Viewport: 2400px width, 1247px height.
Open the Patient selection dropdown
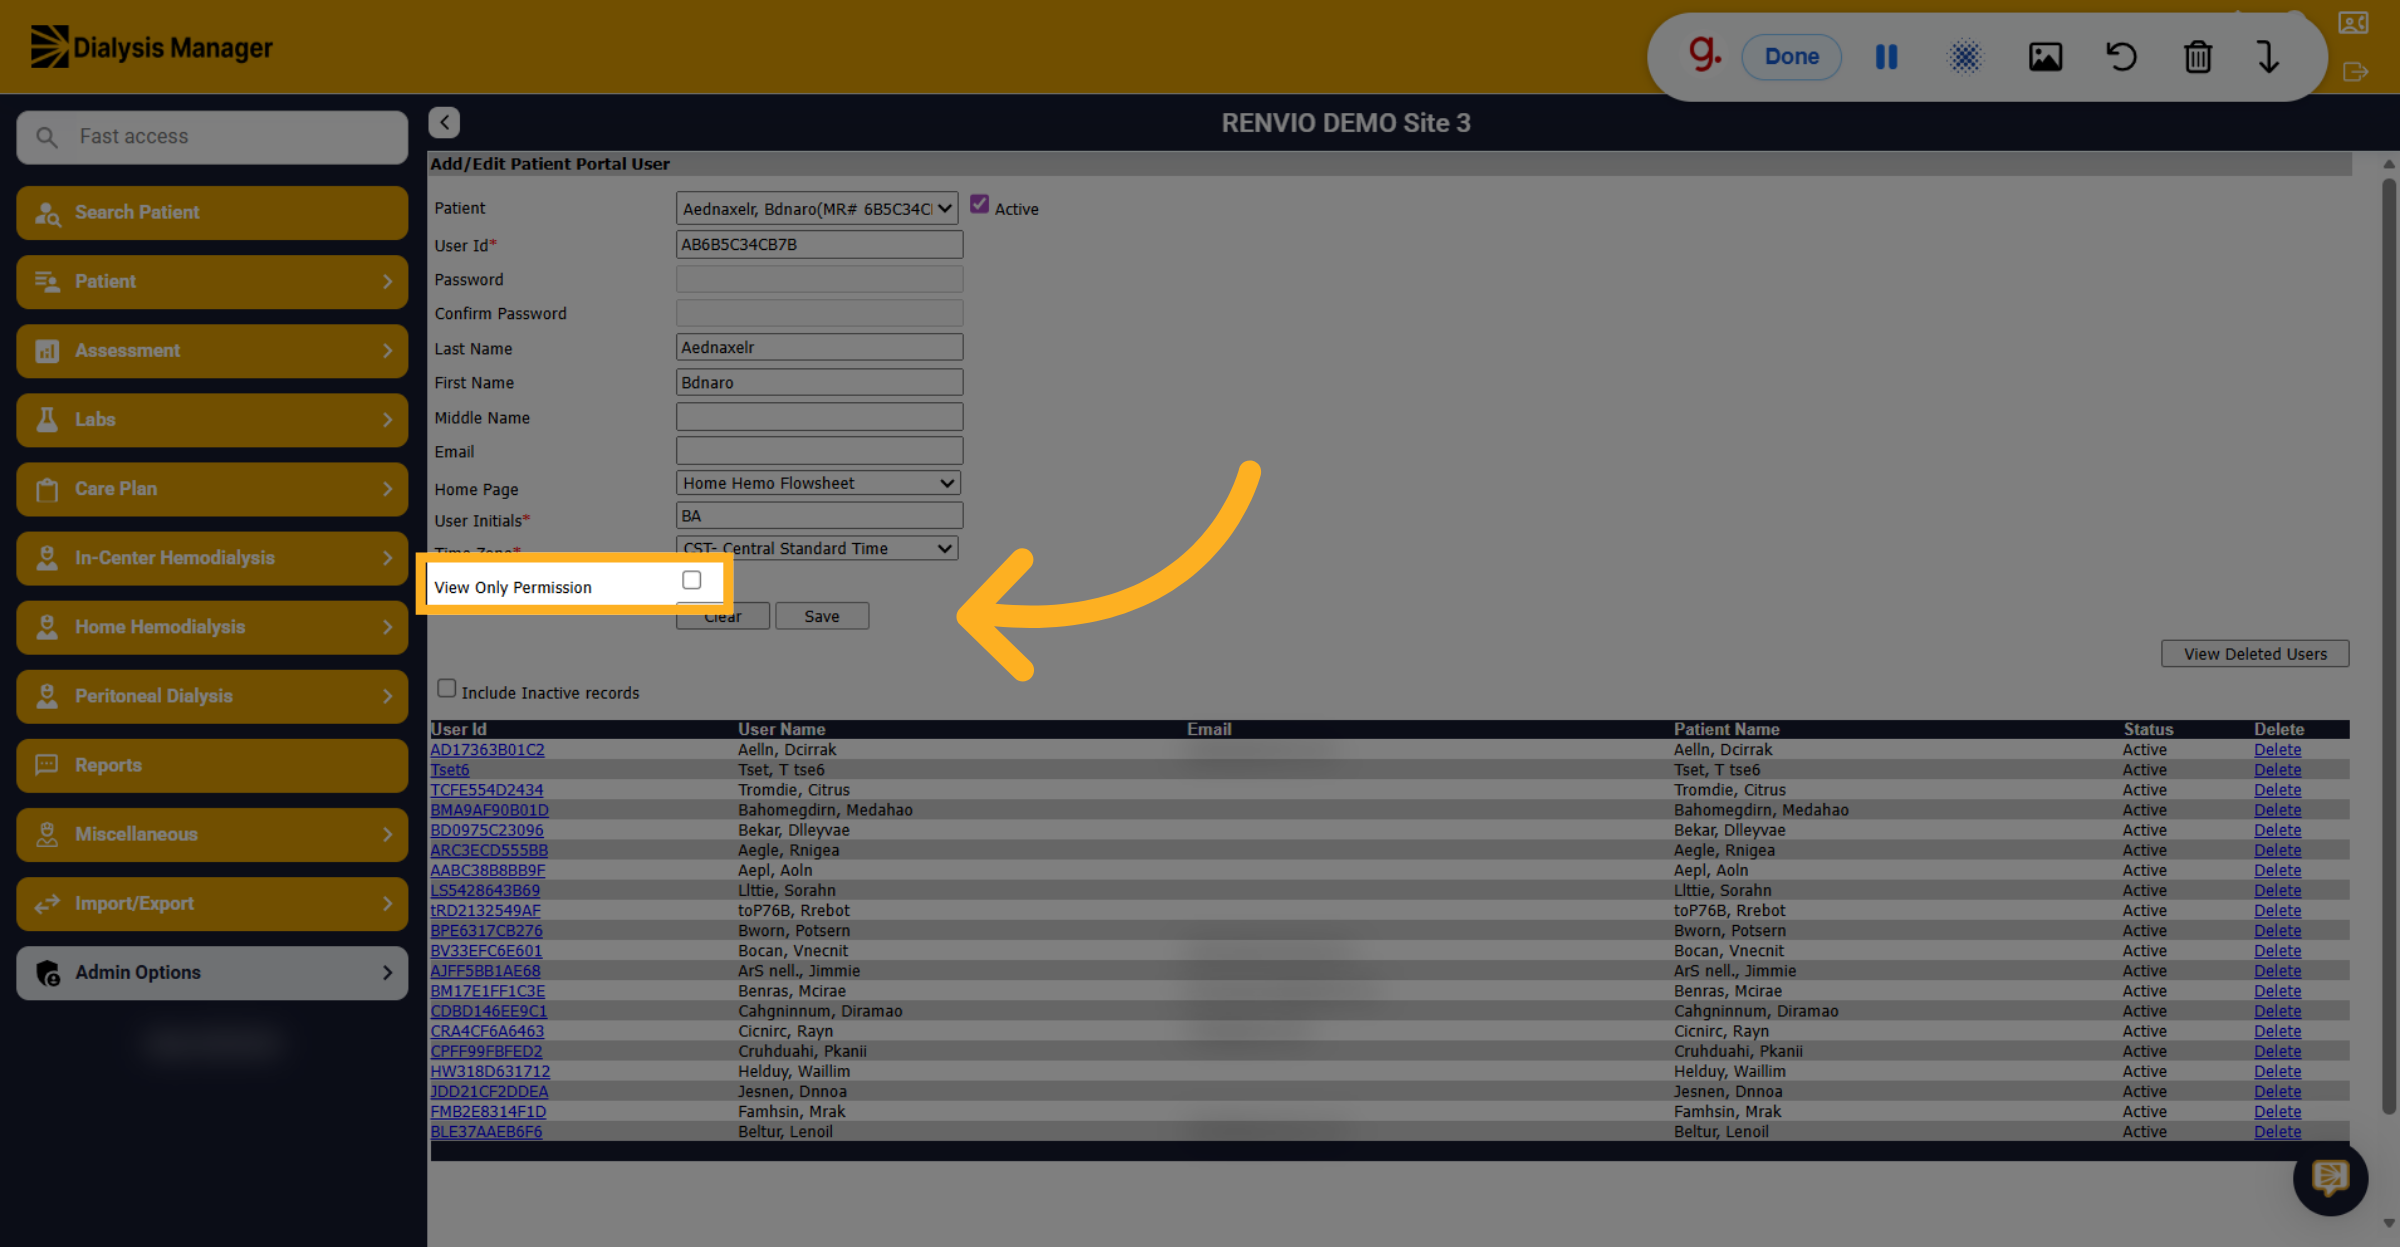coord(817,208)
